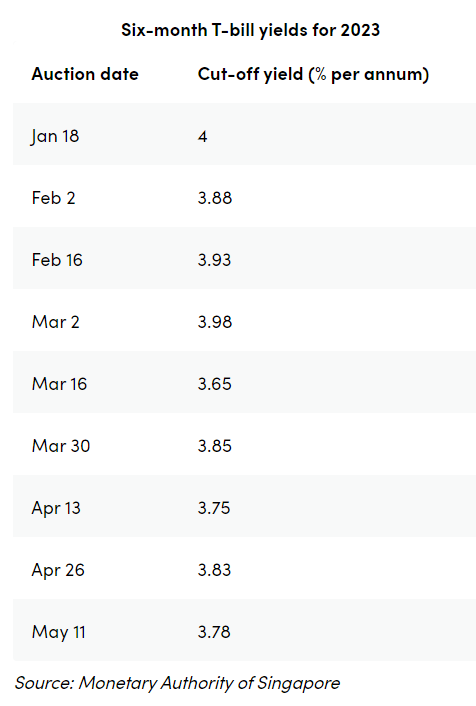Screen dimensions: 476x706
Task: Select the Apr 13 date cell
Action: [56, 508]
